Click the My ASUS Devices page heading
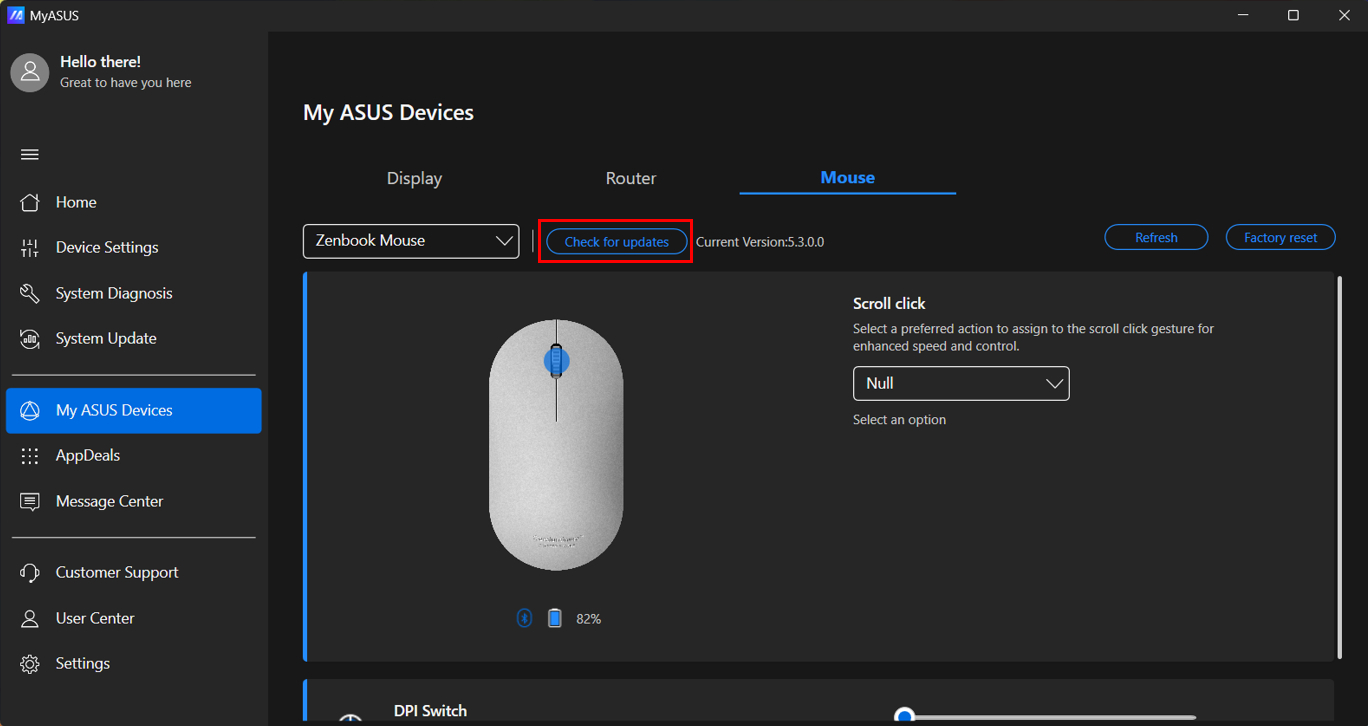 (388, 113)
